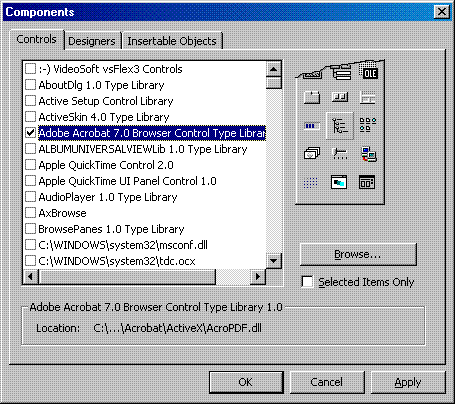
Task: Select the ImageList stacked-images icon
Action: [312, 154]
